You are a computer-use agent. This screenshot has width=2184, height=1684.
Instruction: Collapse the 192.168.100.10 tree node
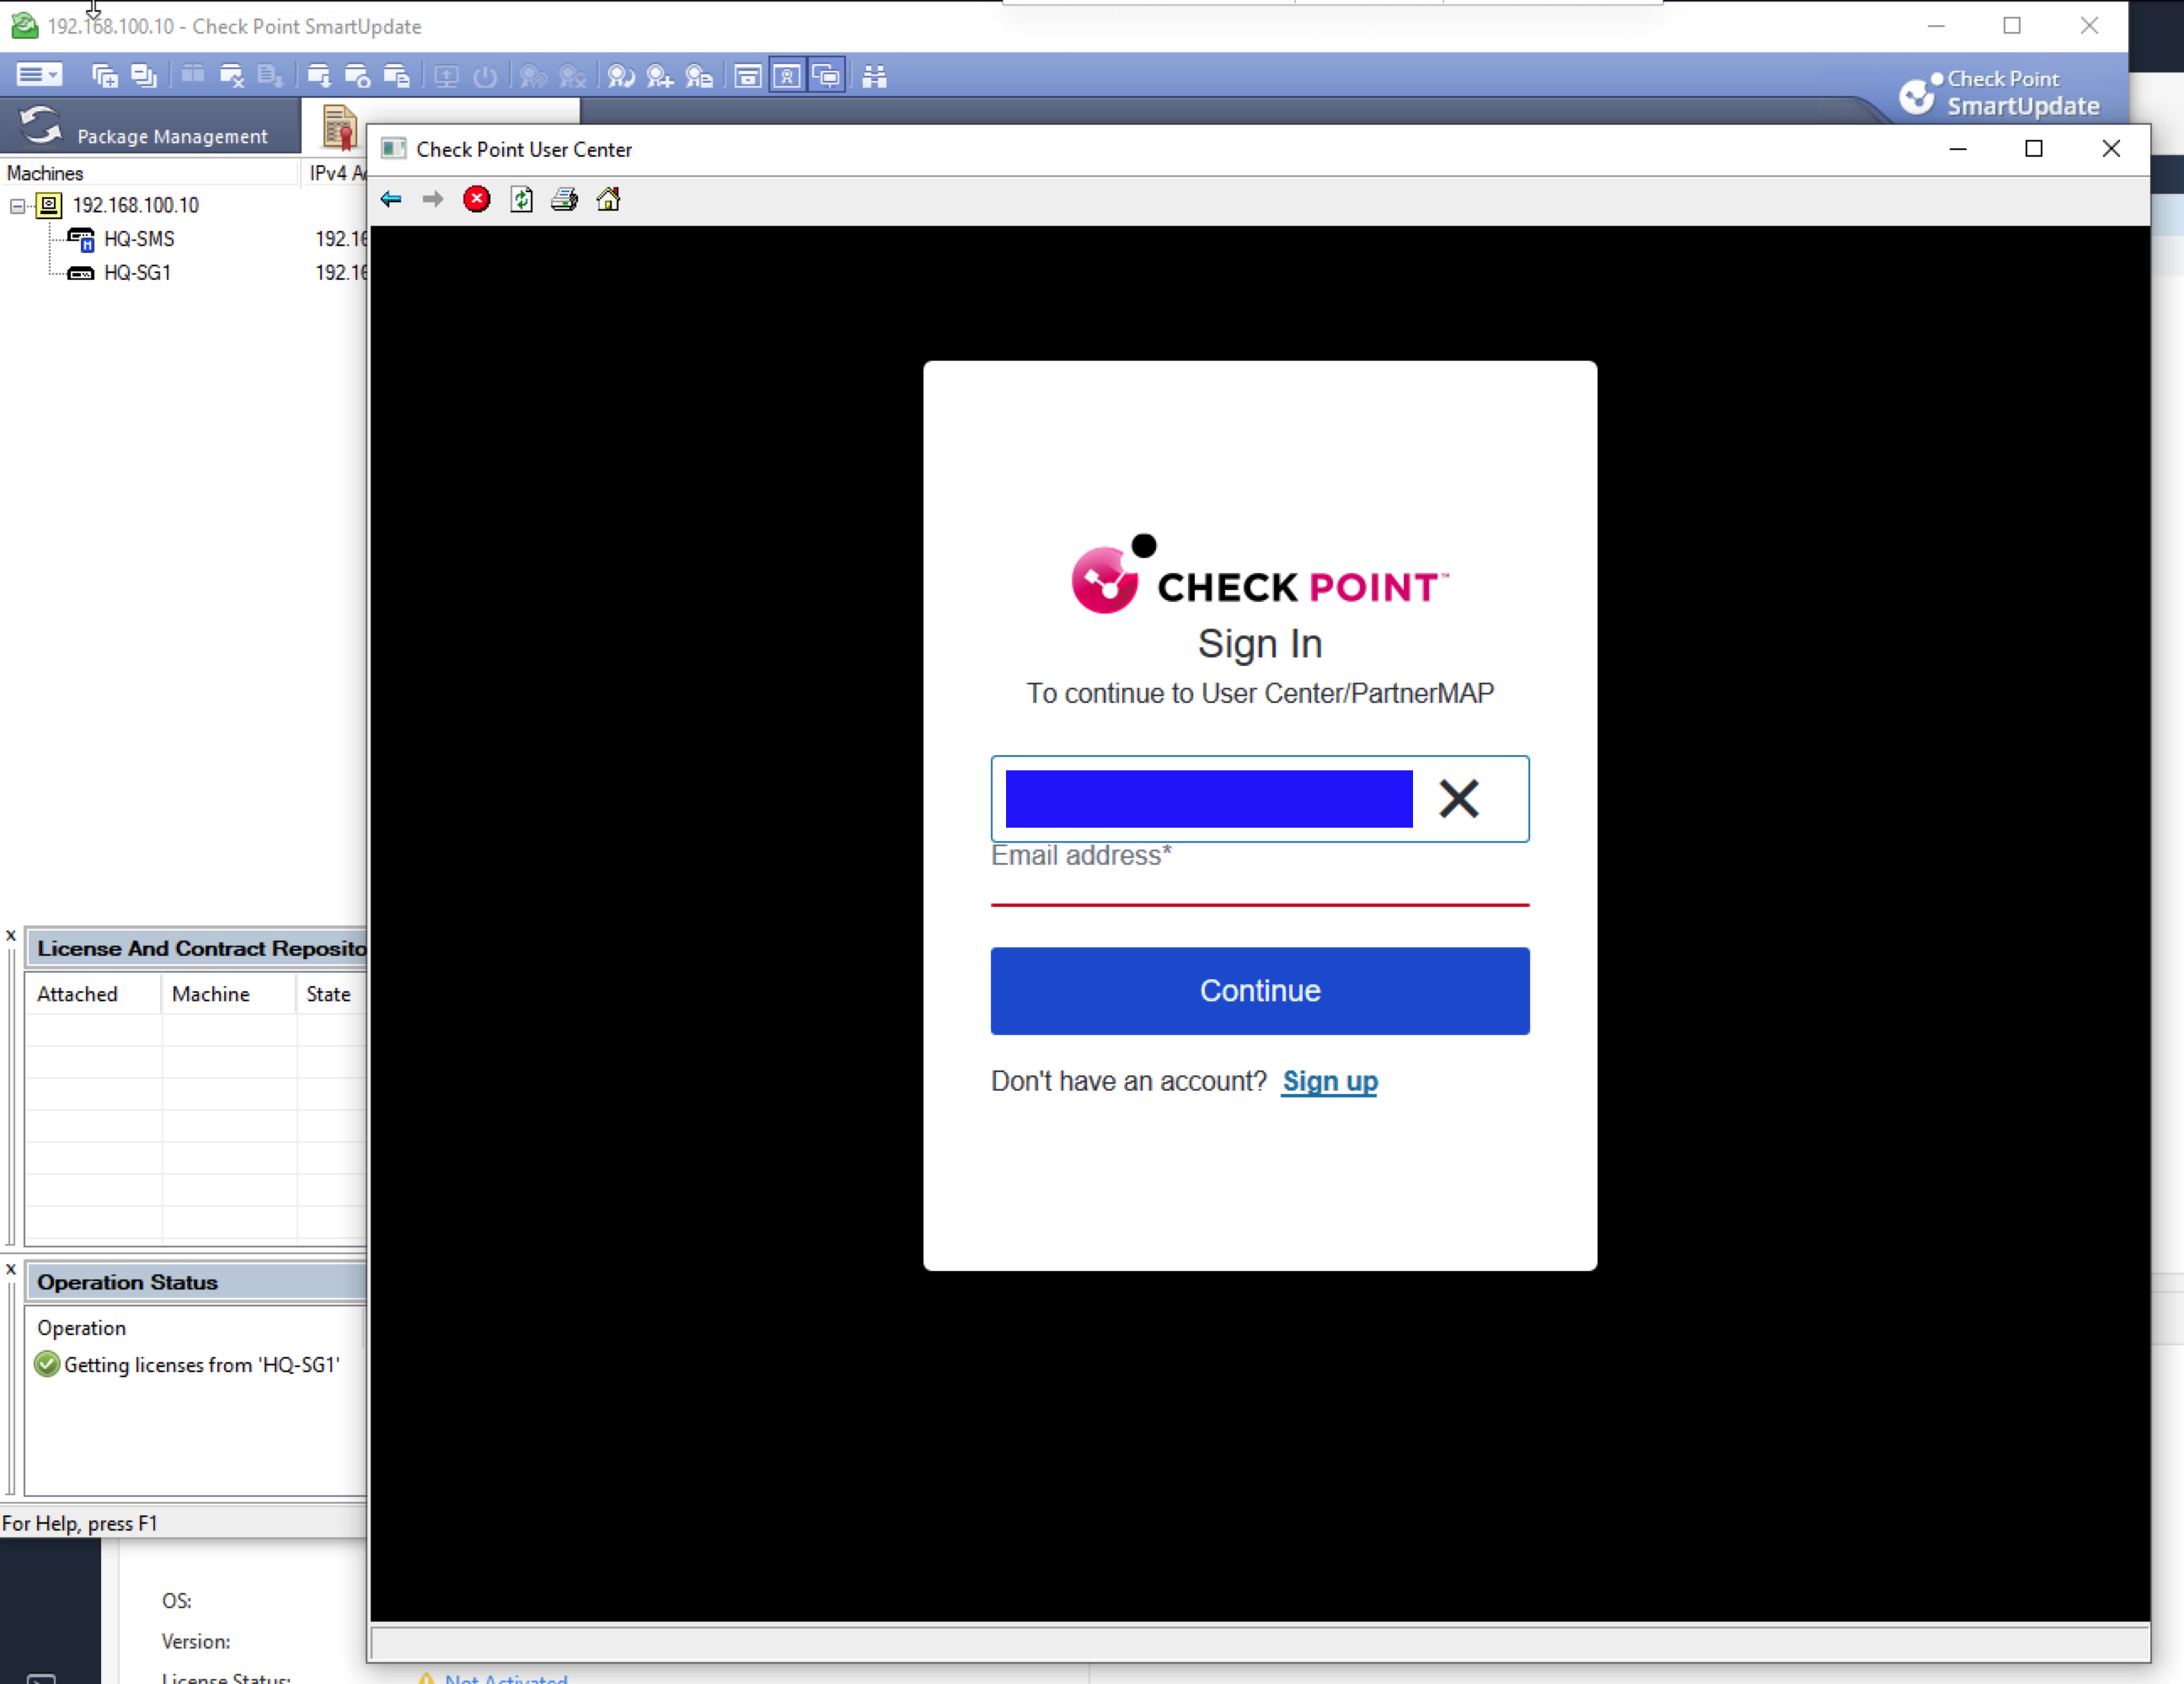[x=17, y=205]
